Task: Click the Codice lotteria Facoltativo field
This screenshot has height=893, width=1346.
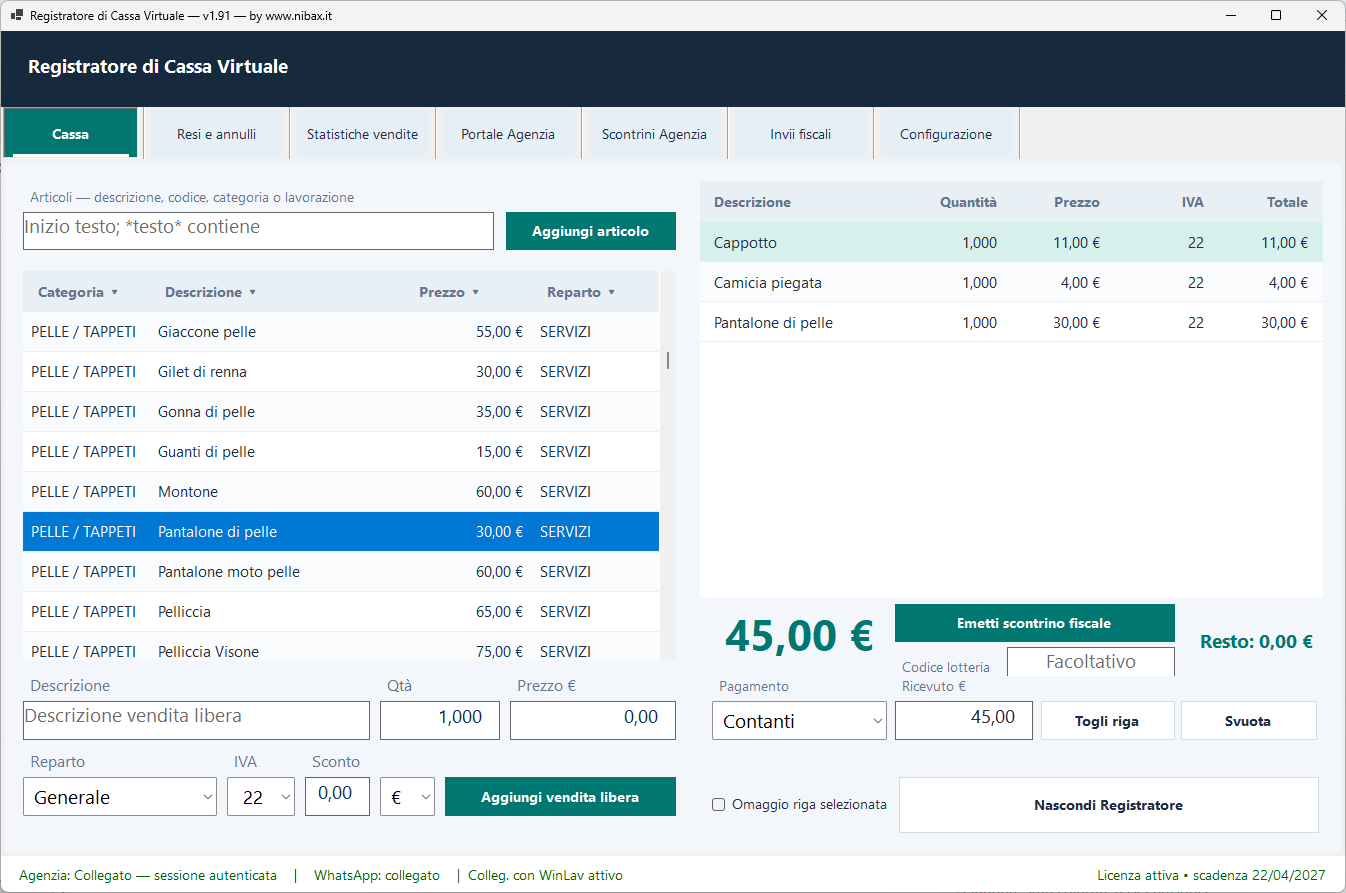Action: click(x=1090, y=662)
